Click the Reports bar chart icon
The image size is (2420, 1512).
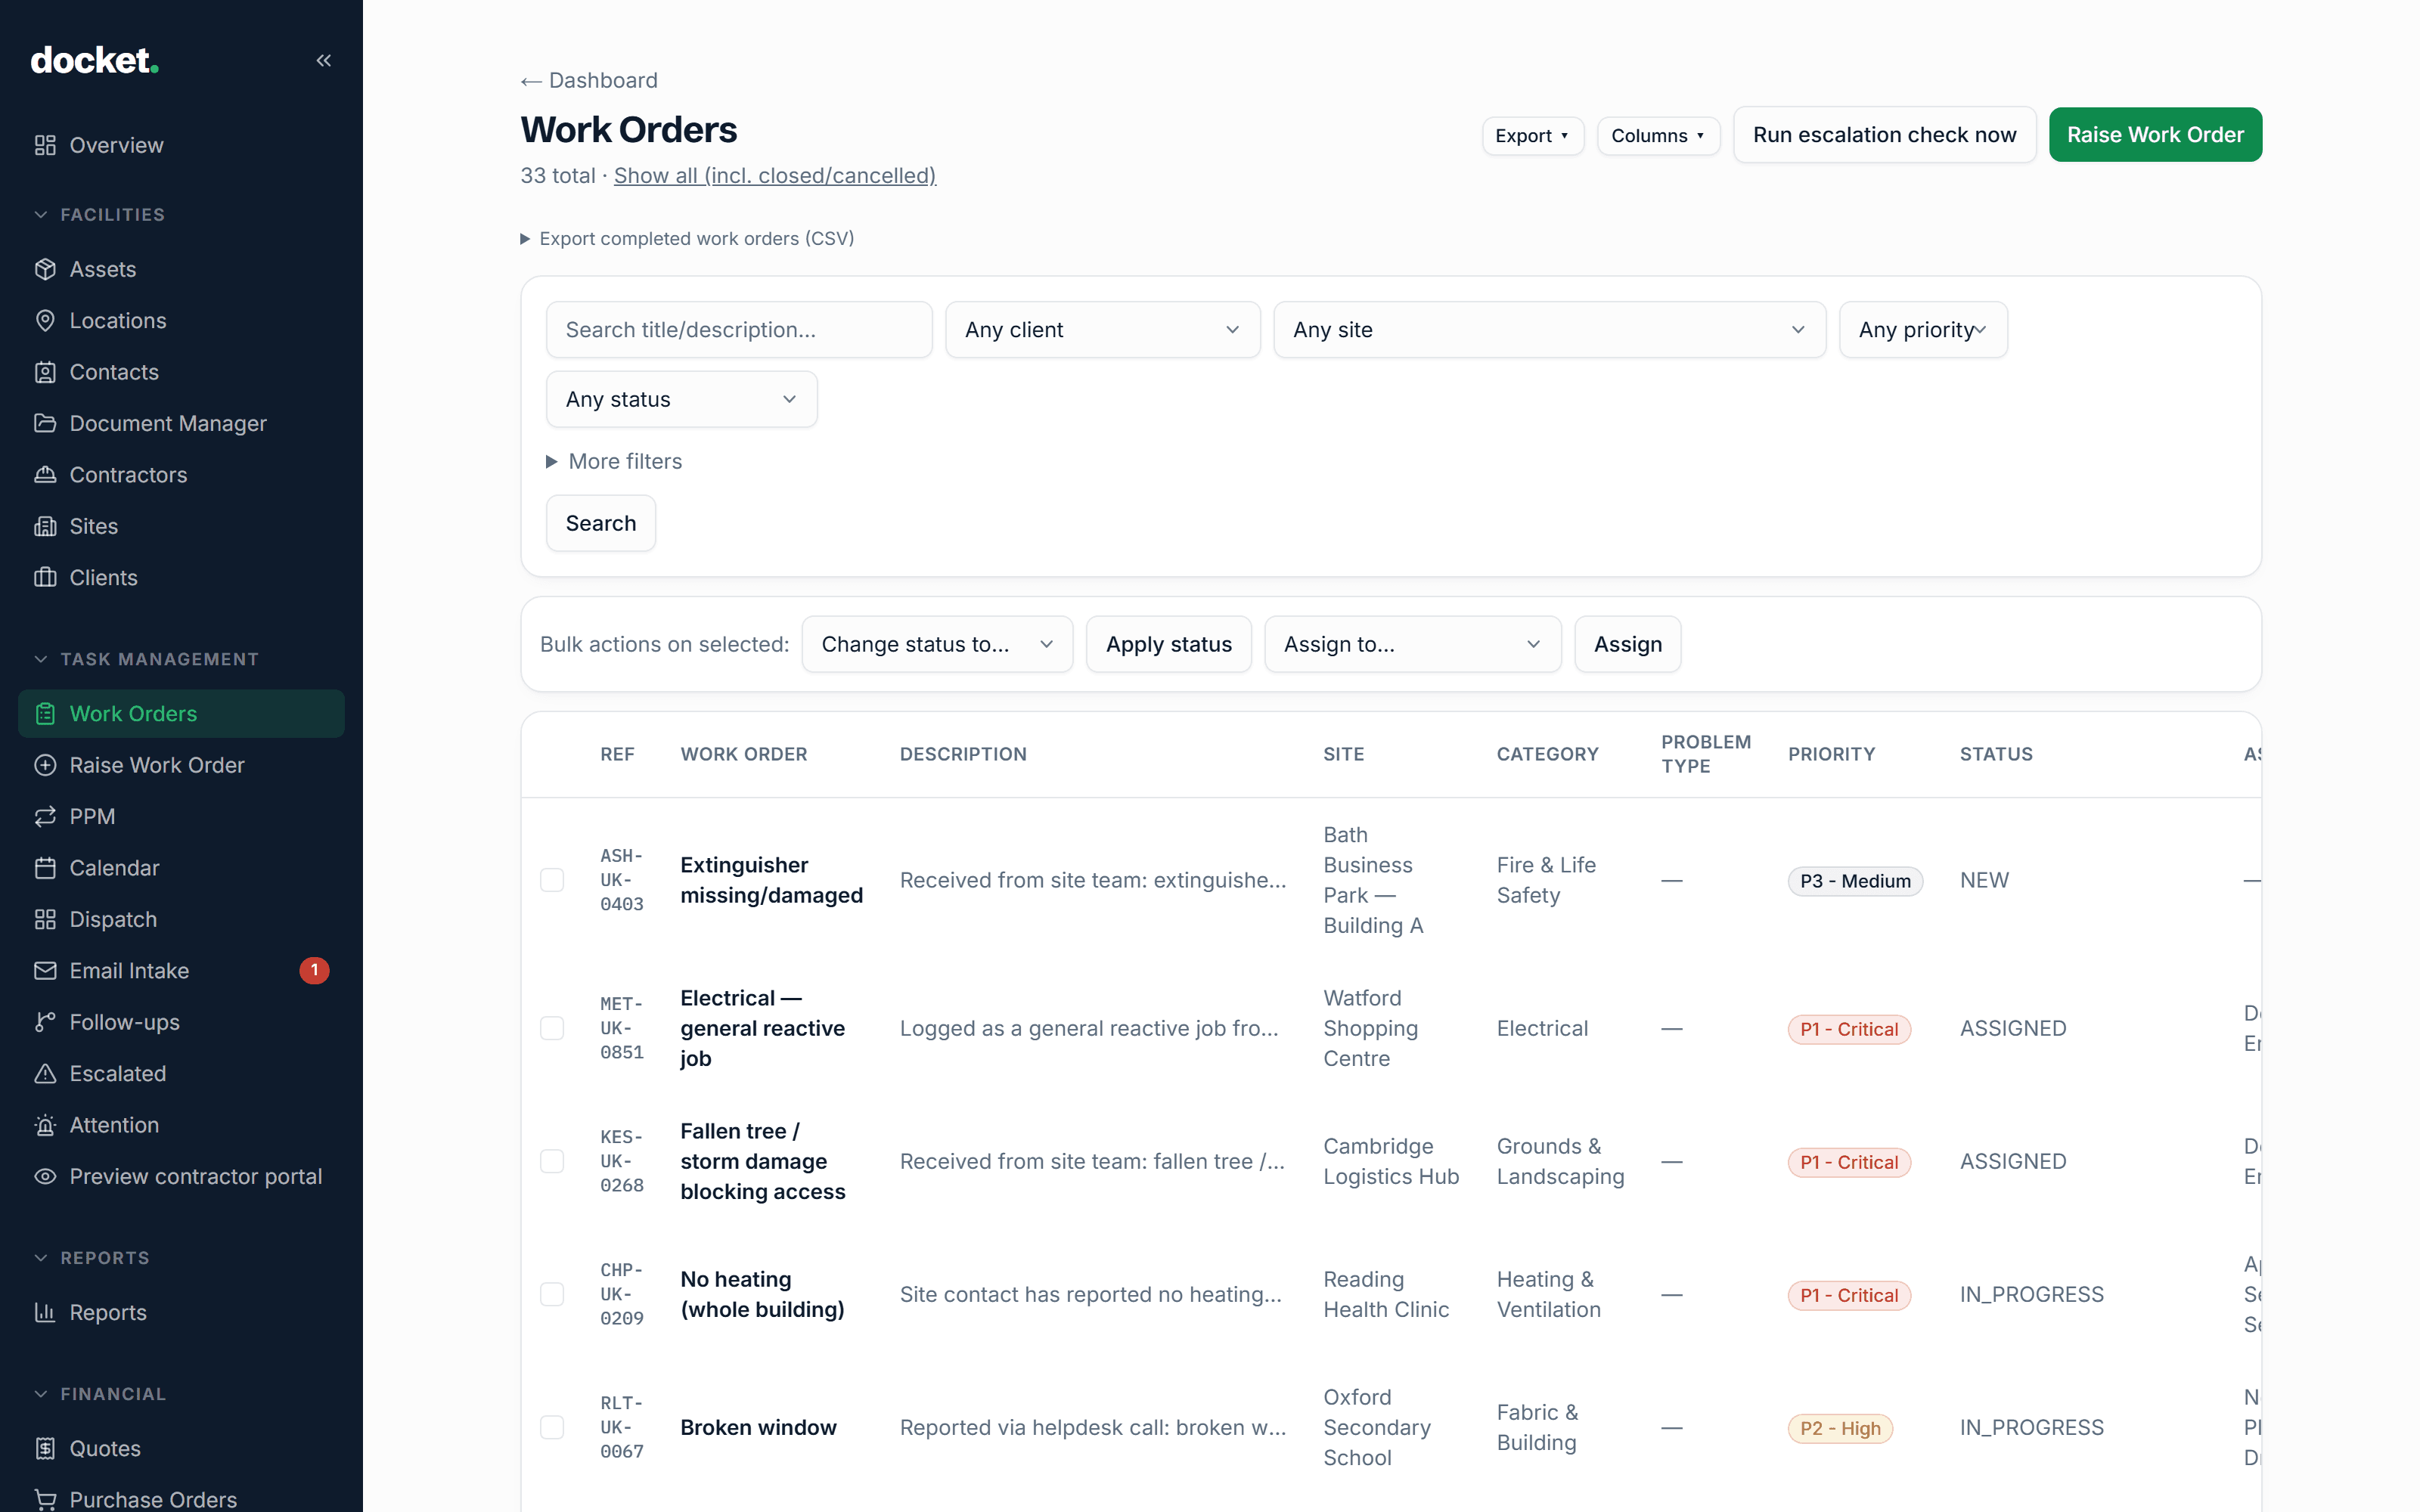pyautogui.click(x=45, y=1312)
